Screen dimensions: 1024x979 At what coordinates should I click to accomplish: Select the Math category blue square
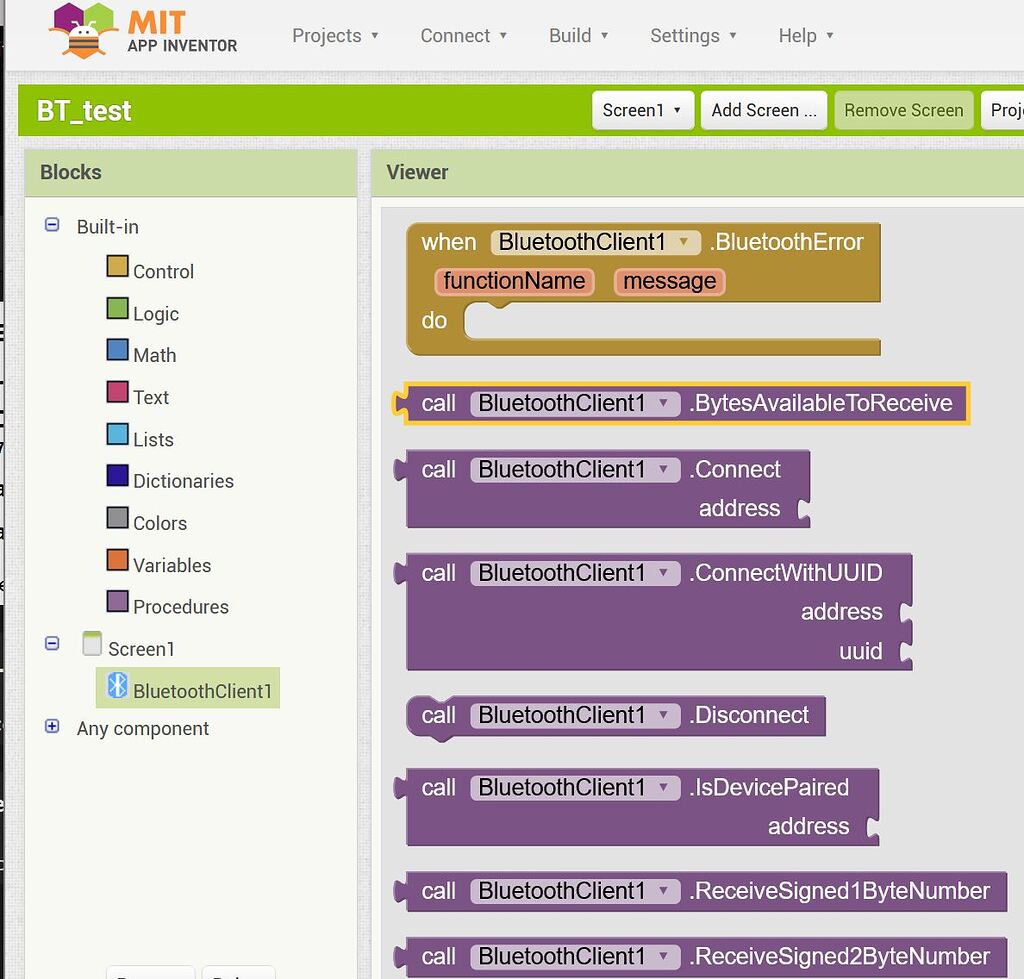coord(117,351)
